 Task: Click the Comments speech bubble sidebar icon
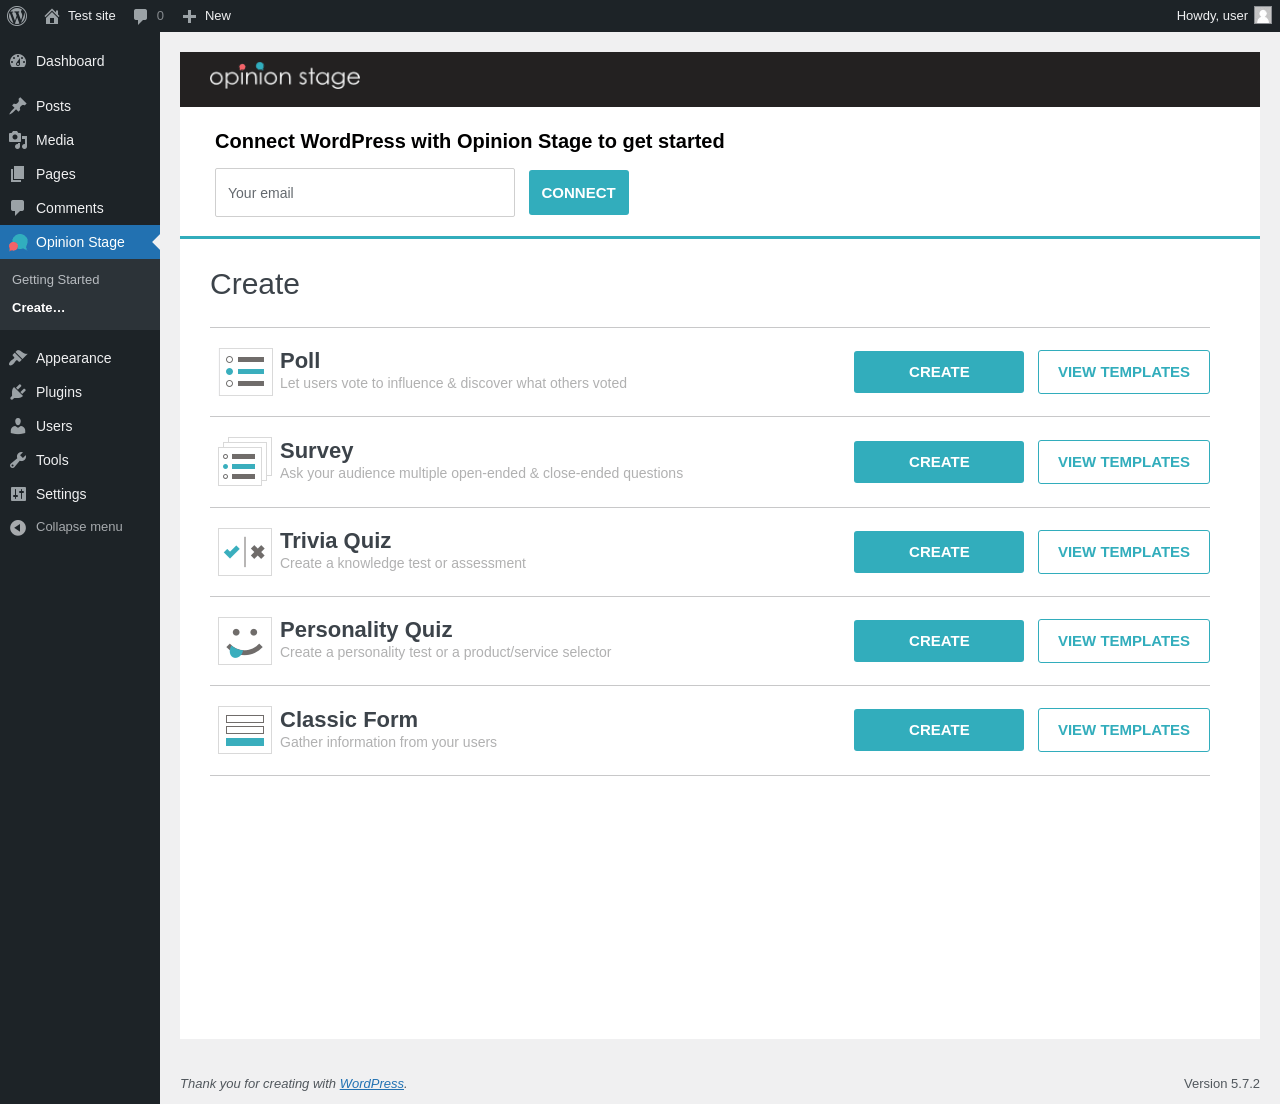click(x=18, y=208)
